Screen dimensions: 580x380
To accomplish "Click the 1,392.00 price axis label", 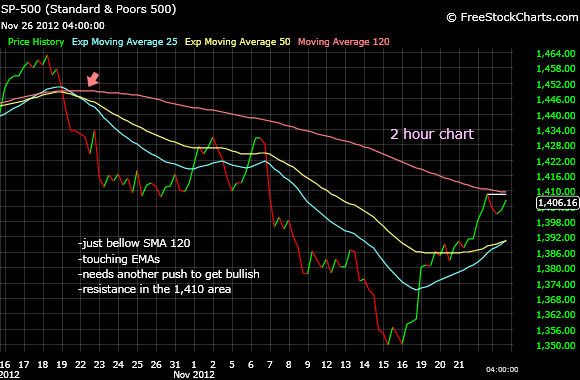I will (x=556, y=238).
